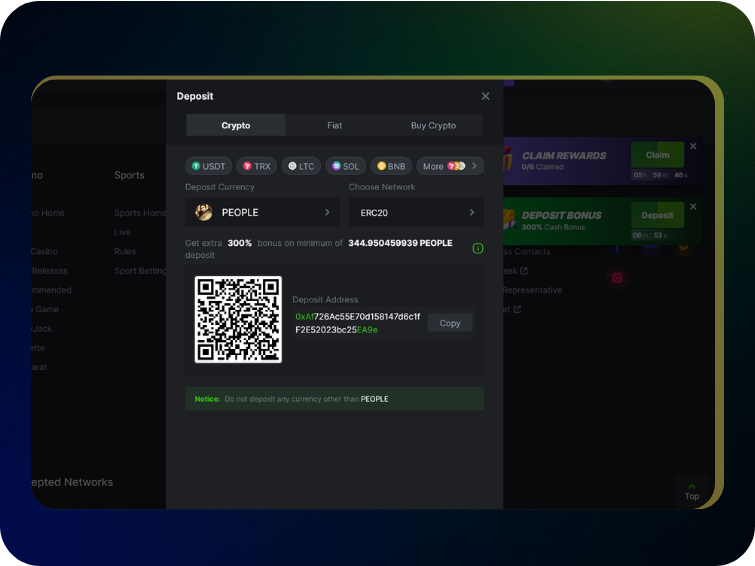Select the TRX currency chip
This screenshot has height=566, width=755.
[257, 166]
